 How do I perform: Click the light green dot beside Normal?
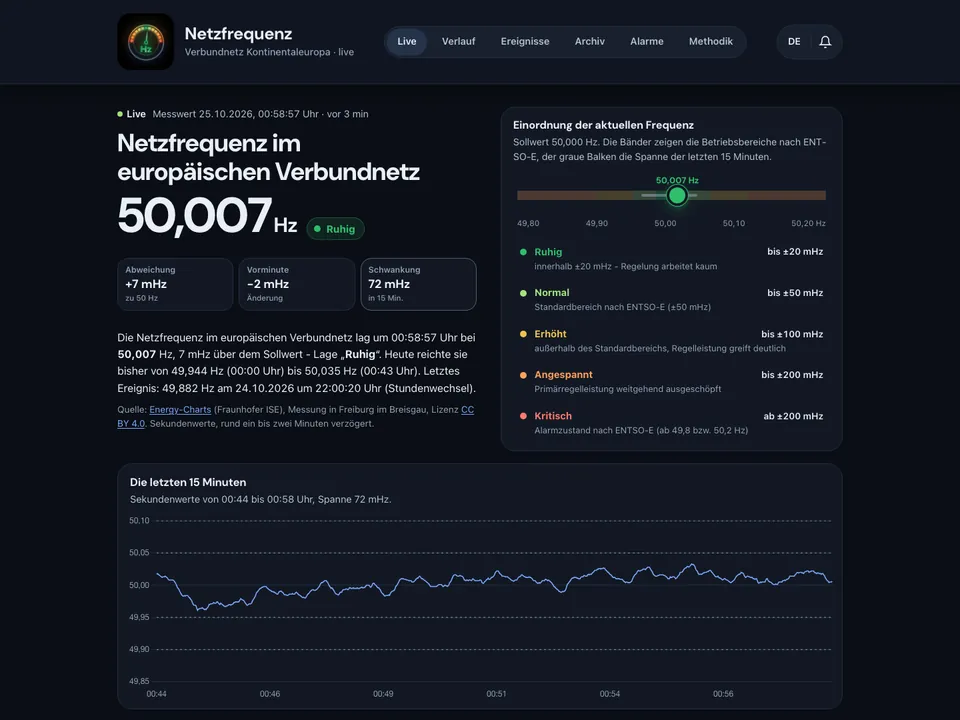523,293
